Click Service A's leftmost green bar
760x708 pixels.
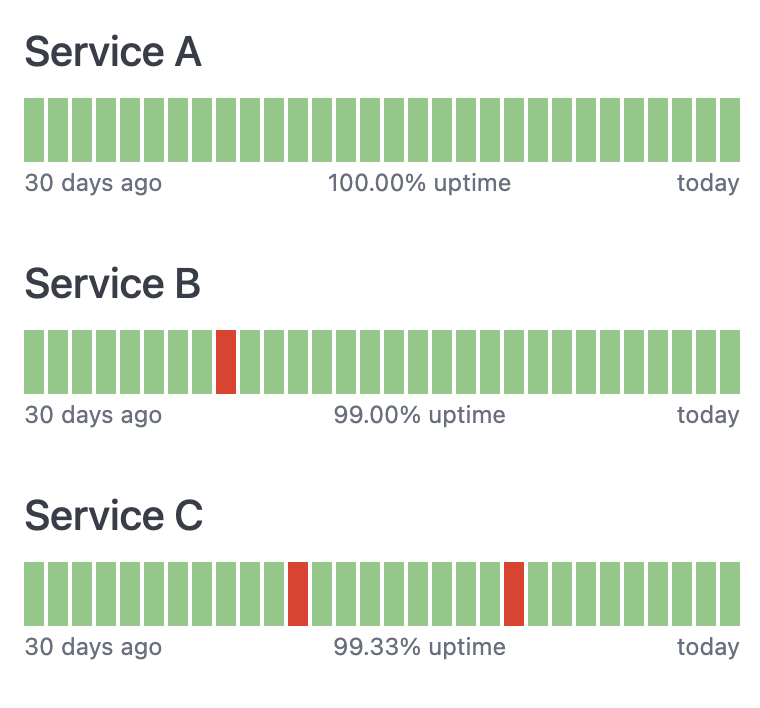(x=34, y=130)
